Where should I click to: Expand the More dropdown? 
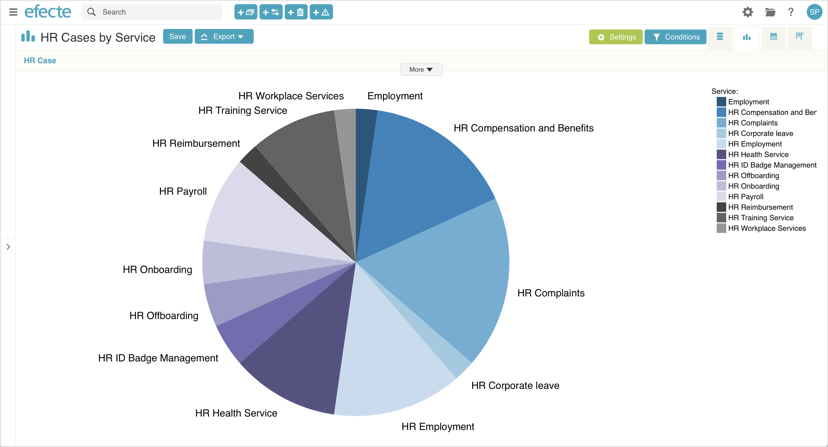tap(421, 69)
